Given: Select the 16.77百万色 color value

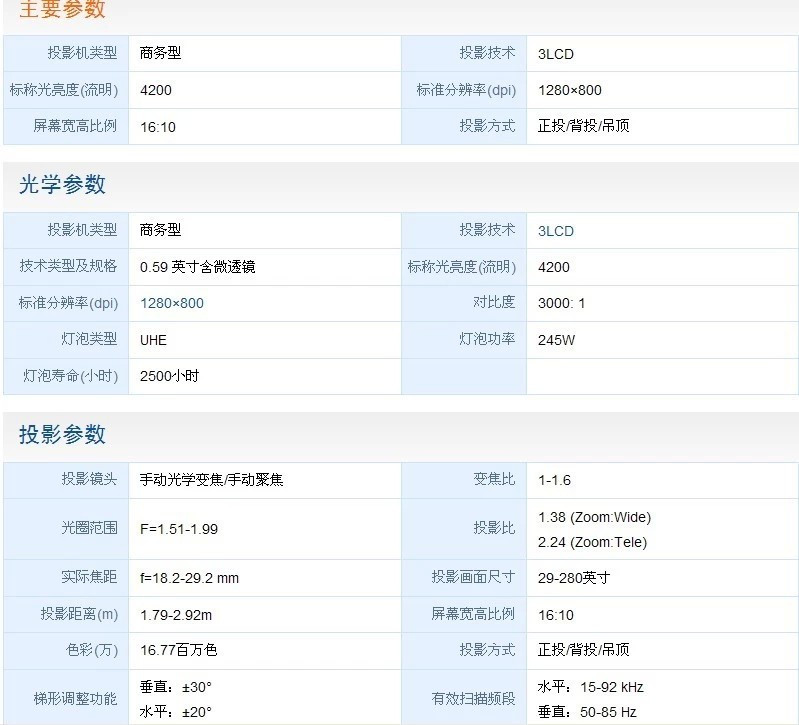Looking at the screenshot, I should tap(179, 651).
